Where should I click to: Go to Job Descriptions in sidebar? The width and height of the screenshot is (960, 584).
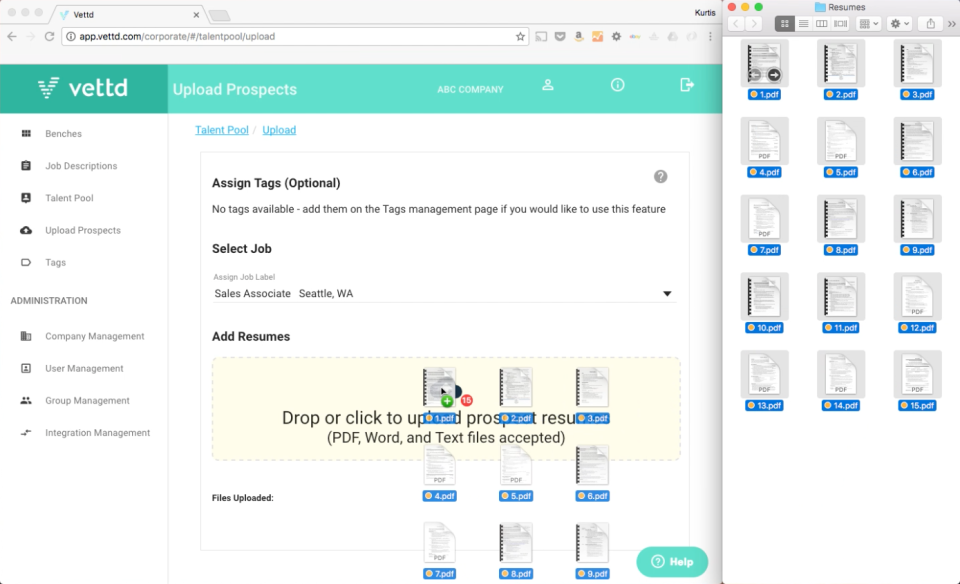(81, 166)
